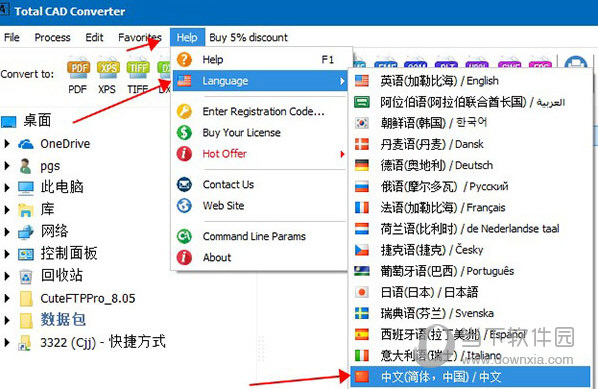Select English language option
Viewport: 598px width, 389px height.
pyautogui.click(x=471, y=81)
